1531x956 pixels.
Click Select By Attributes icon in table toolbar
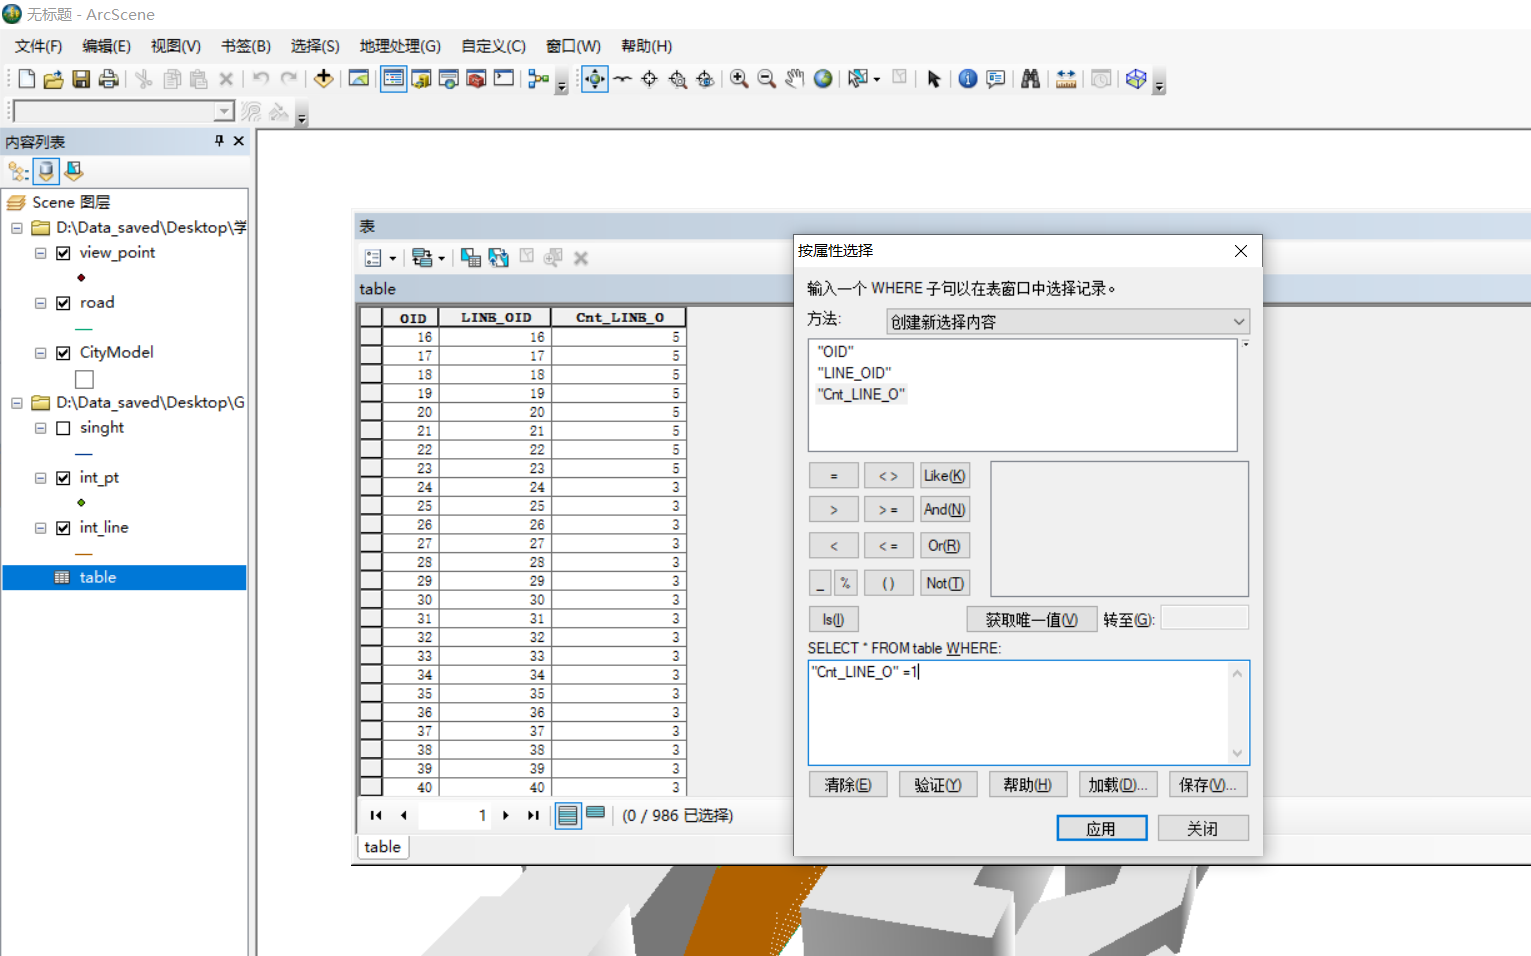coord(471,258)
